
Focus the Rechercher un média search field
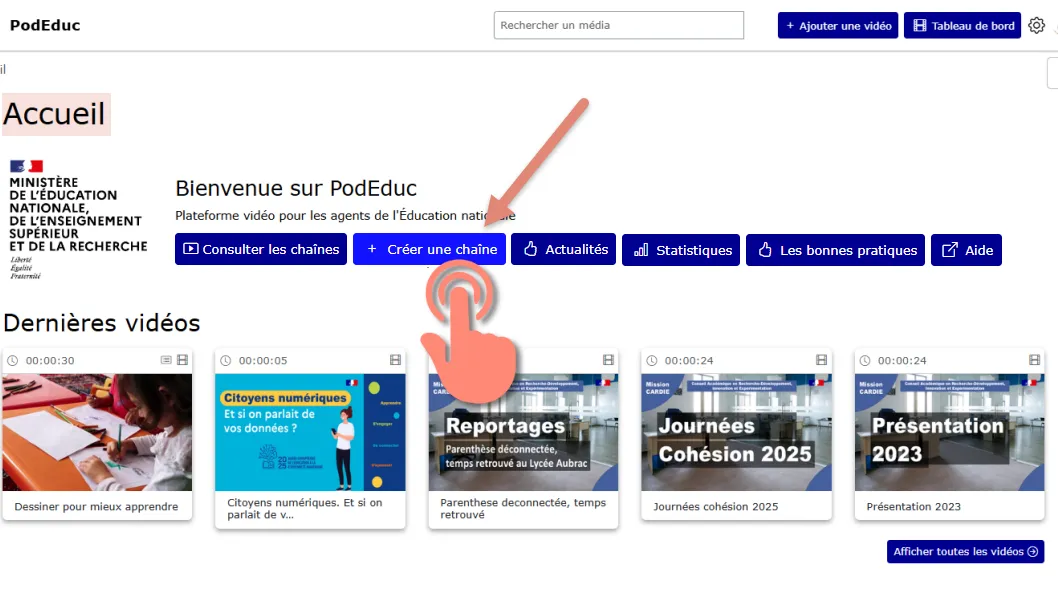619,25
